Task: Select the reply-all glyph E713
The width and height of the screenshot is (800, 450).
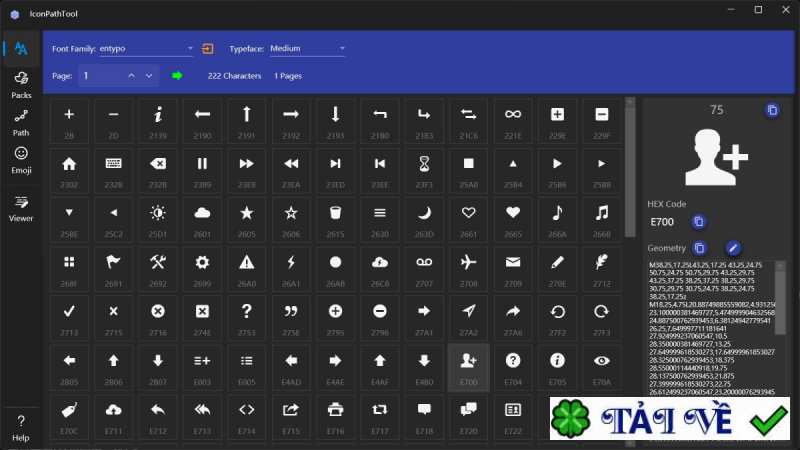Action: (202, 416)
